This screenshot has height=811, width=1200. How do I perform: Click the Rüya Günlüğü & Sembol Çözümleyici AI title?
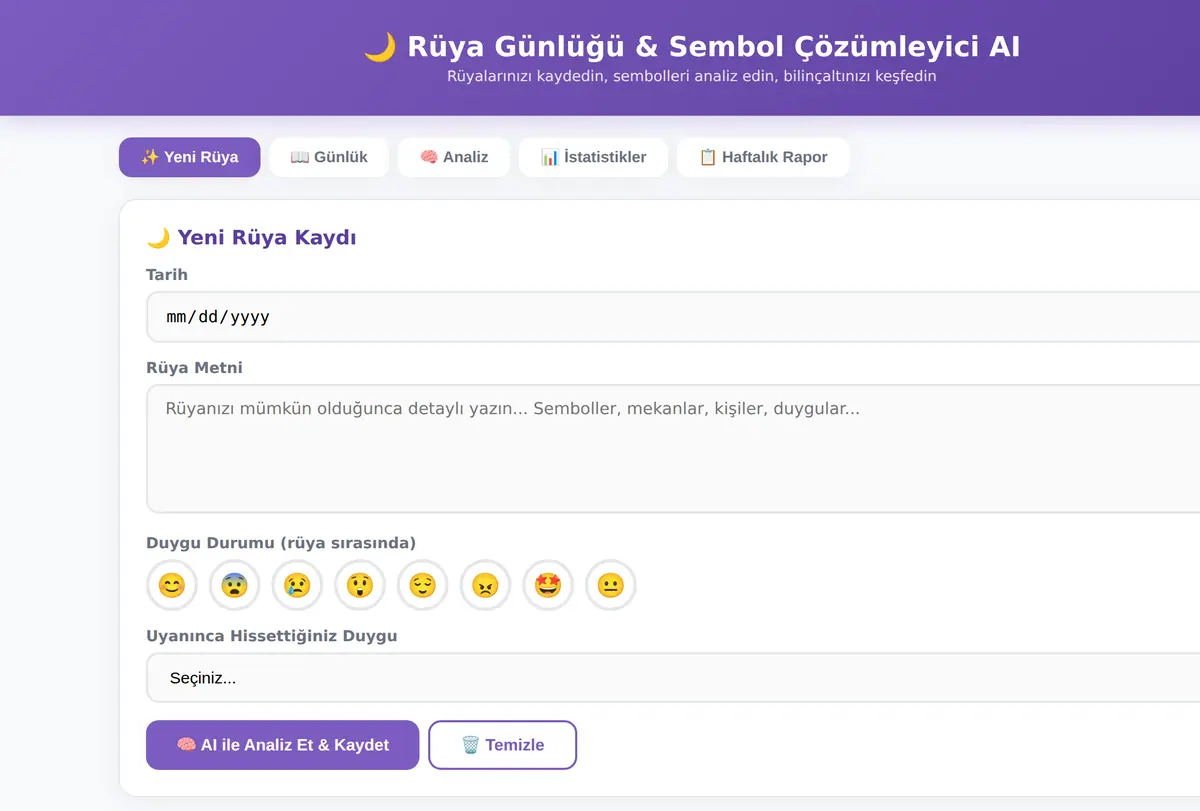692,46
